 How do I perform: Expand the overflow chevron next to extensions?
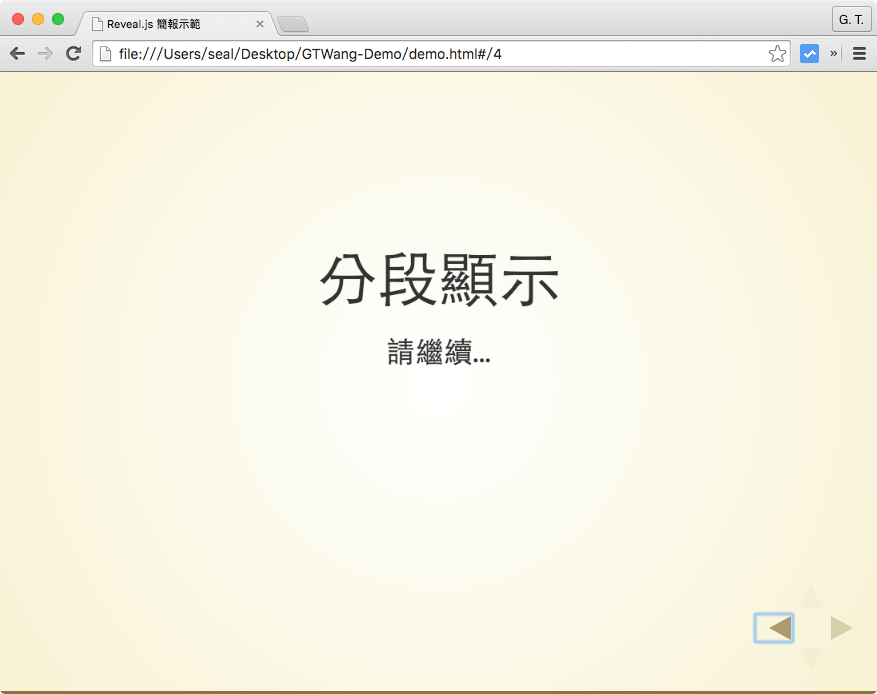(832, 53)
